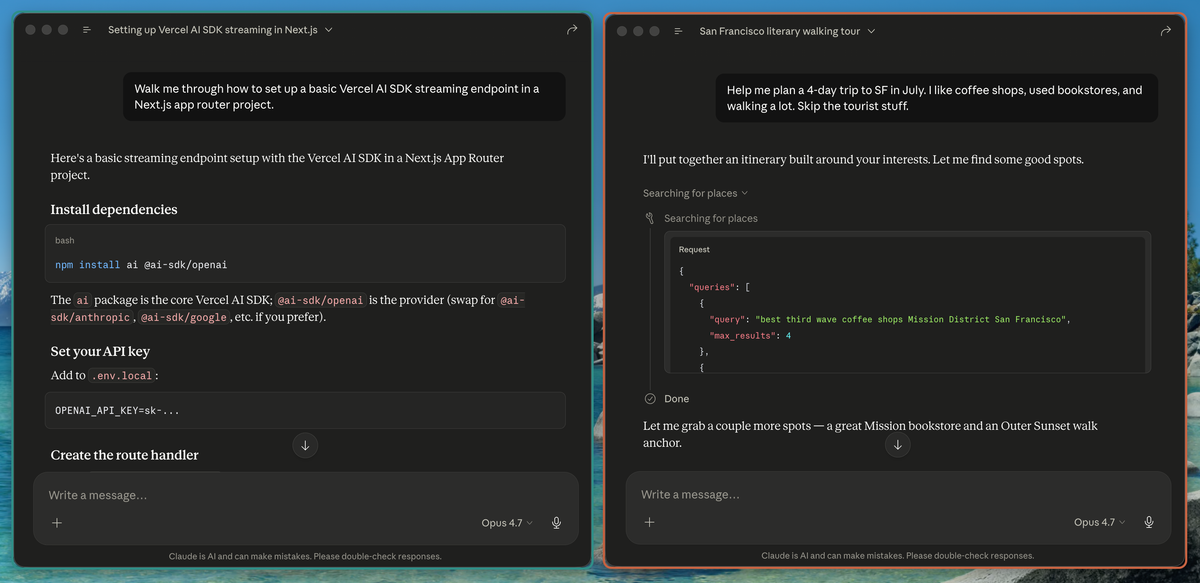The height and width of the screenshot is (583, 1200).
Task: Toggle sidebar icon in left Vercel window
Action: [x=87, y=30]
